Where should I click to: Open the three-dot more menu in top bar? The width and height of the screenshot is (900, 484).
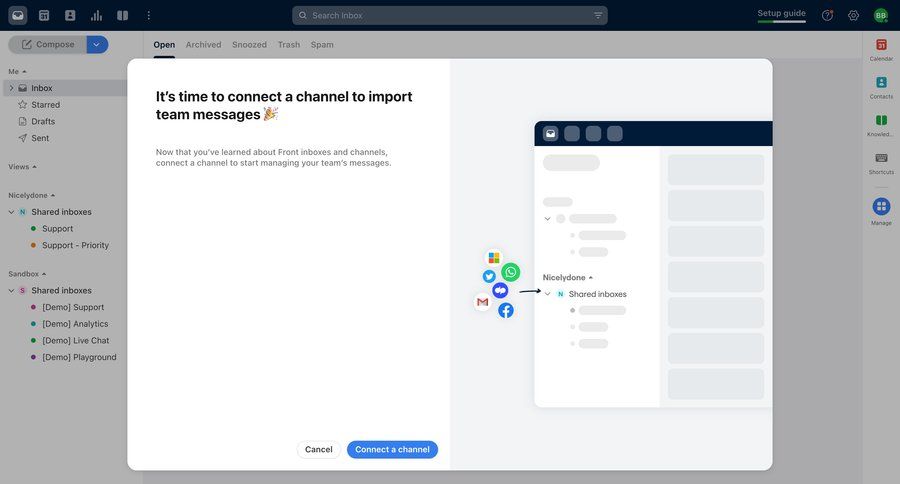(149, 16)
